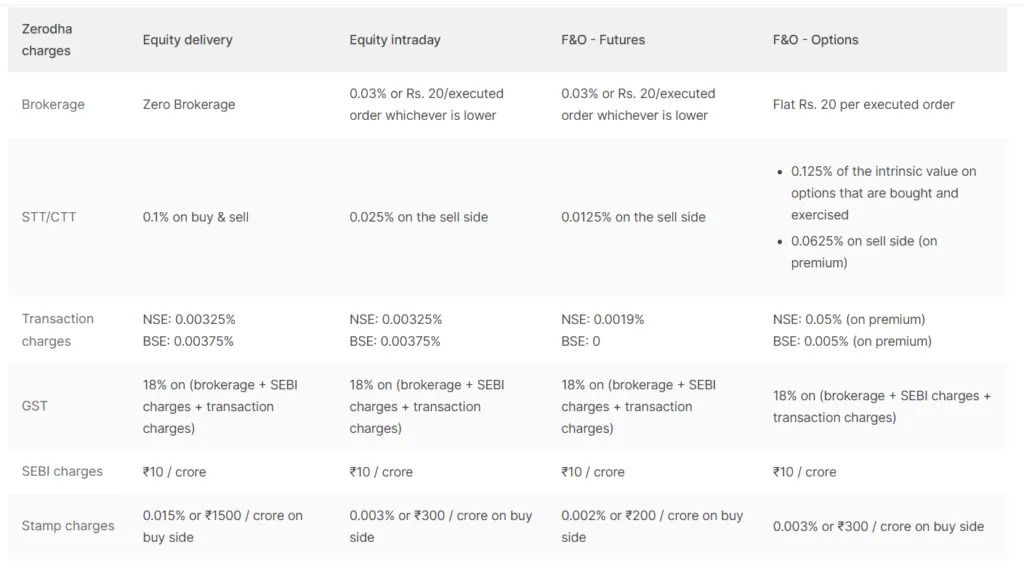Viewport: 1024px width, 568px height.
Task: Click the 'Transaction charges' row label
Action: (57, 330)
